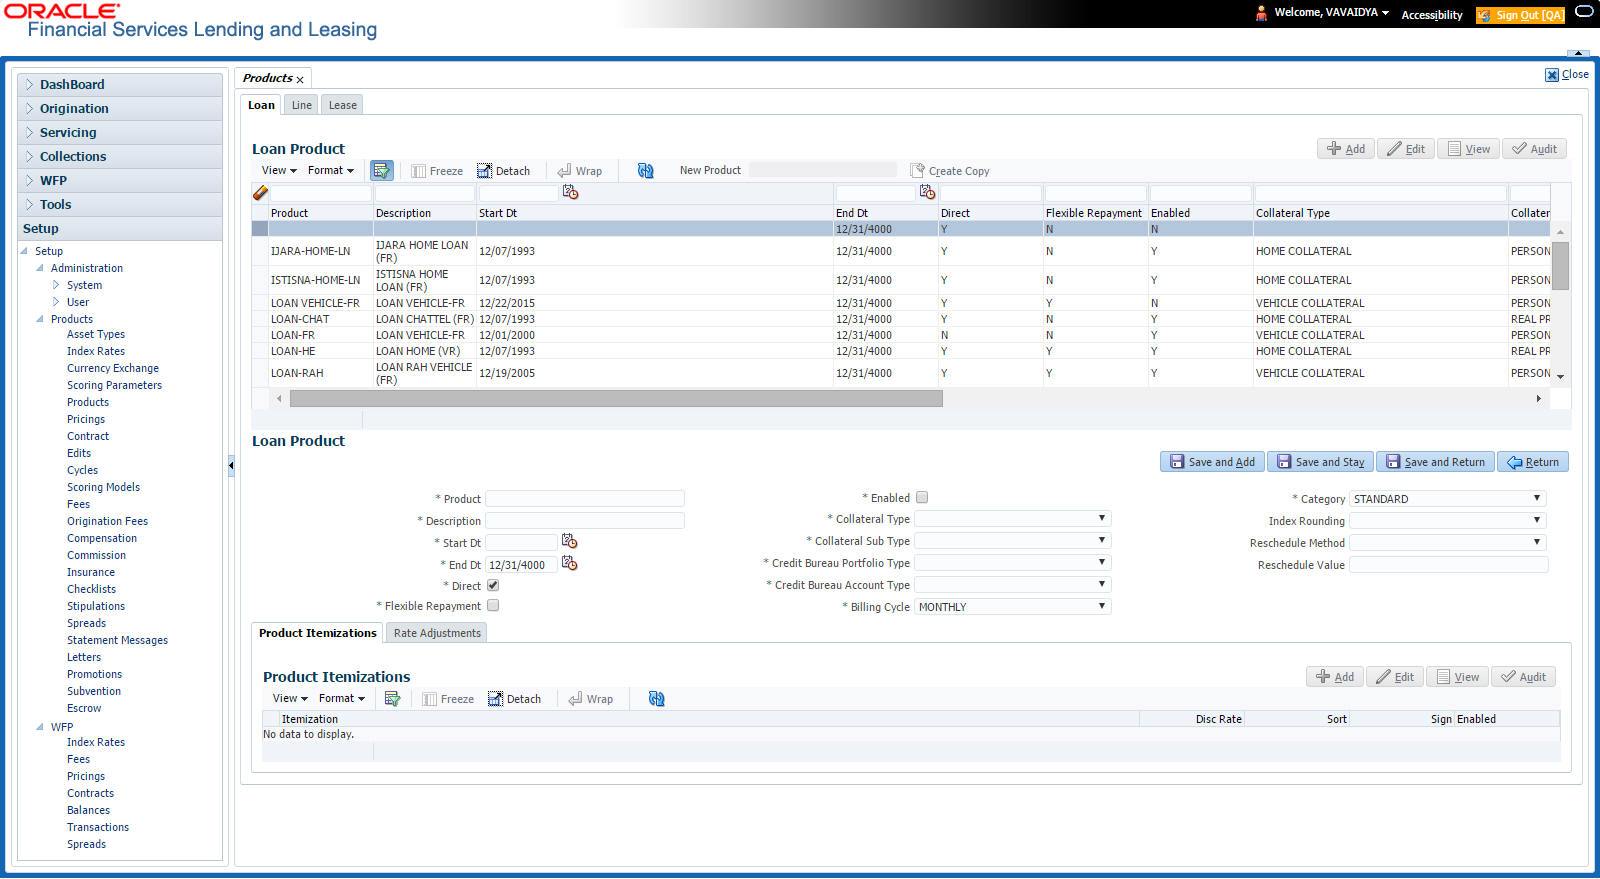This screenshot has width=1600, height=879.
Task: Open the End Dt filter calendar icon
Action: click(927, 192)
